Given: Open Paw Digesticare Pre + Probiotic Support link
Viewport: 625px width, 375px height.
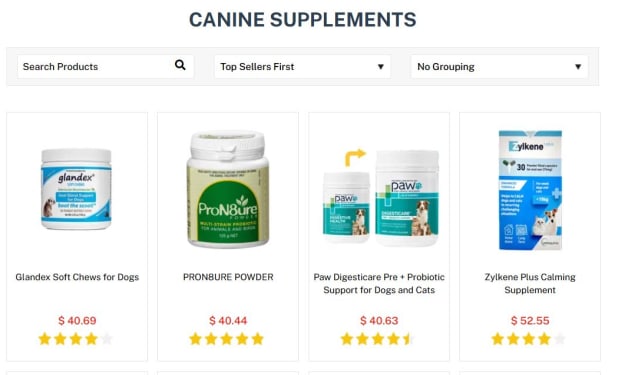Looking at the screenshot, I should 379,283.
